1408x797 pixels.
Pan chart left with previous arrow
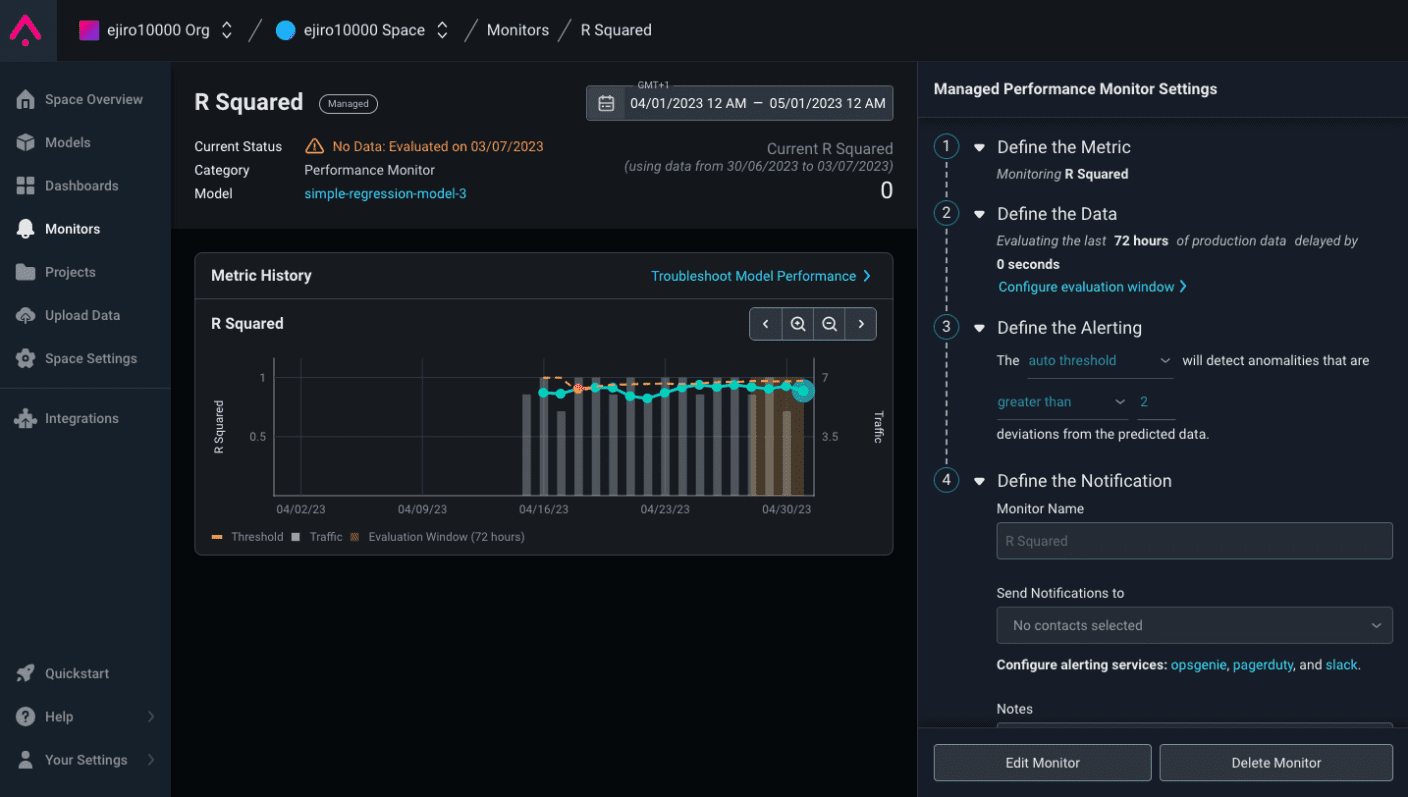pyautogui.click(x=766, y=324)
